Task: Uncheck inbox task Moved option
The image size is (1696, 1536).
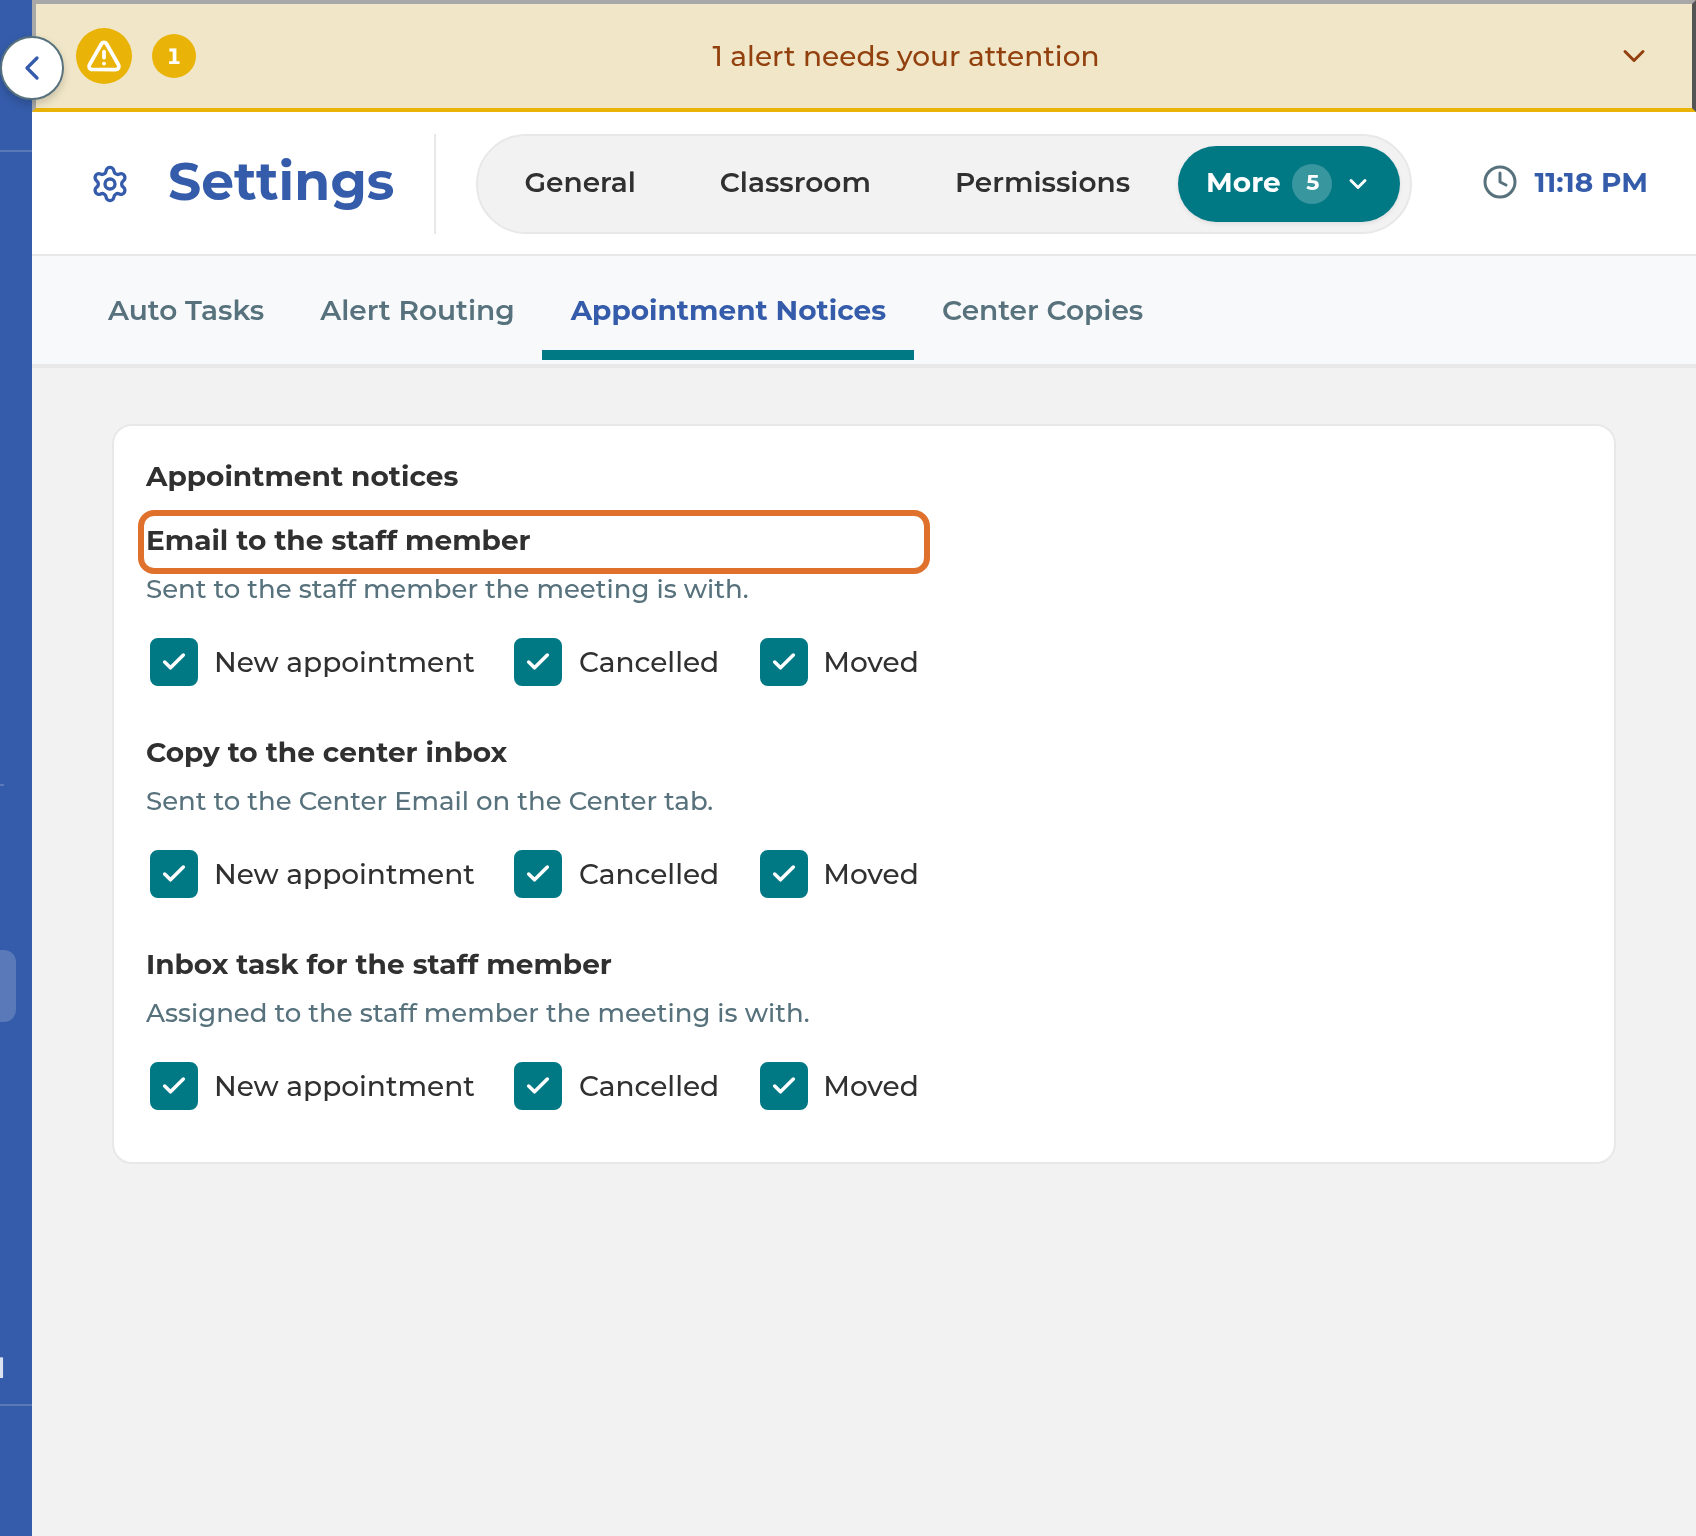Action: point(784,1086)
